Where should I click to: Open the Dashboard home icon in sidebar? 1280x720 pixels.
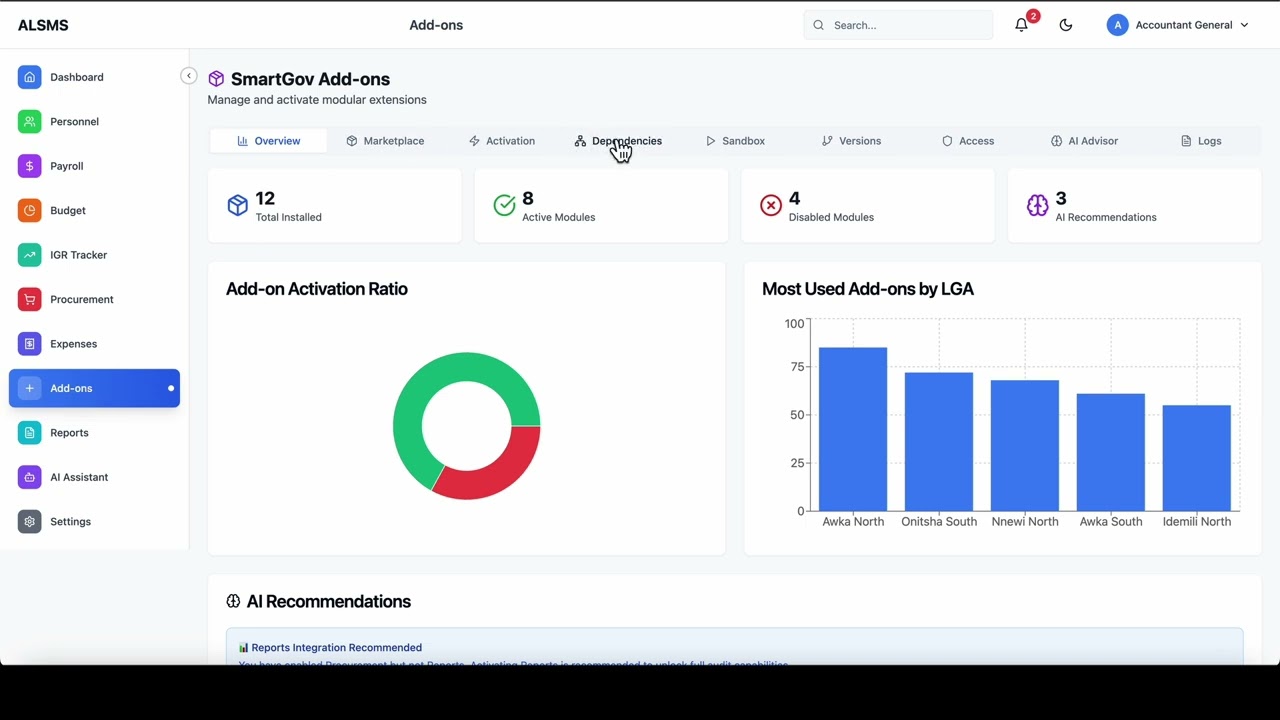coord(29,77)
